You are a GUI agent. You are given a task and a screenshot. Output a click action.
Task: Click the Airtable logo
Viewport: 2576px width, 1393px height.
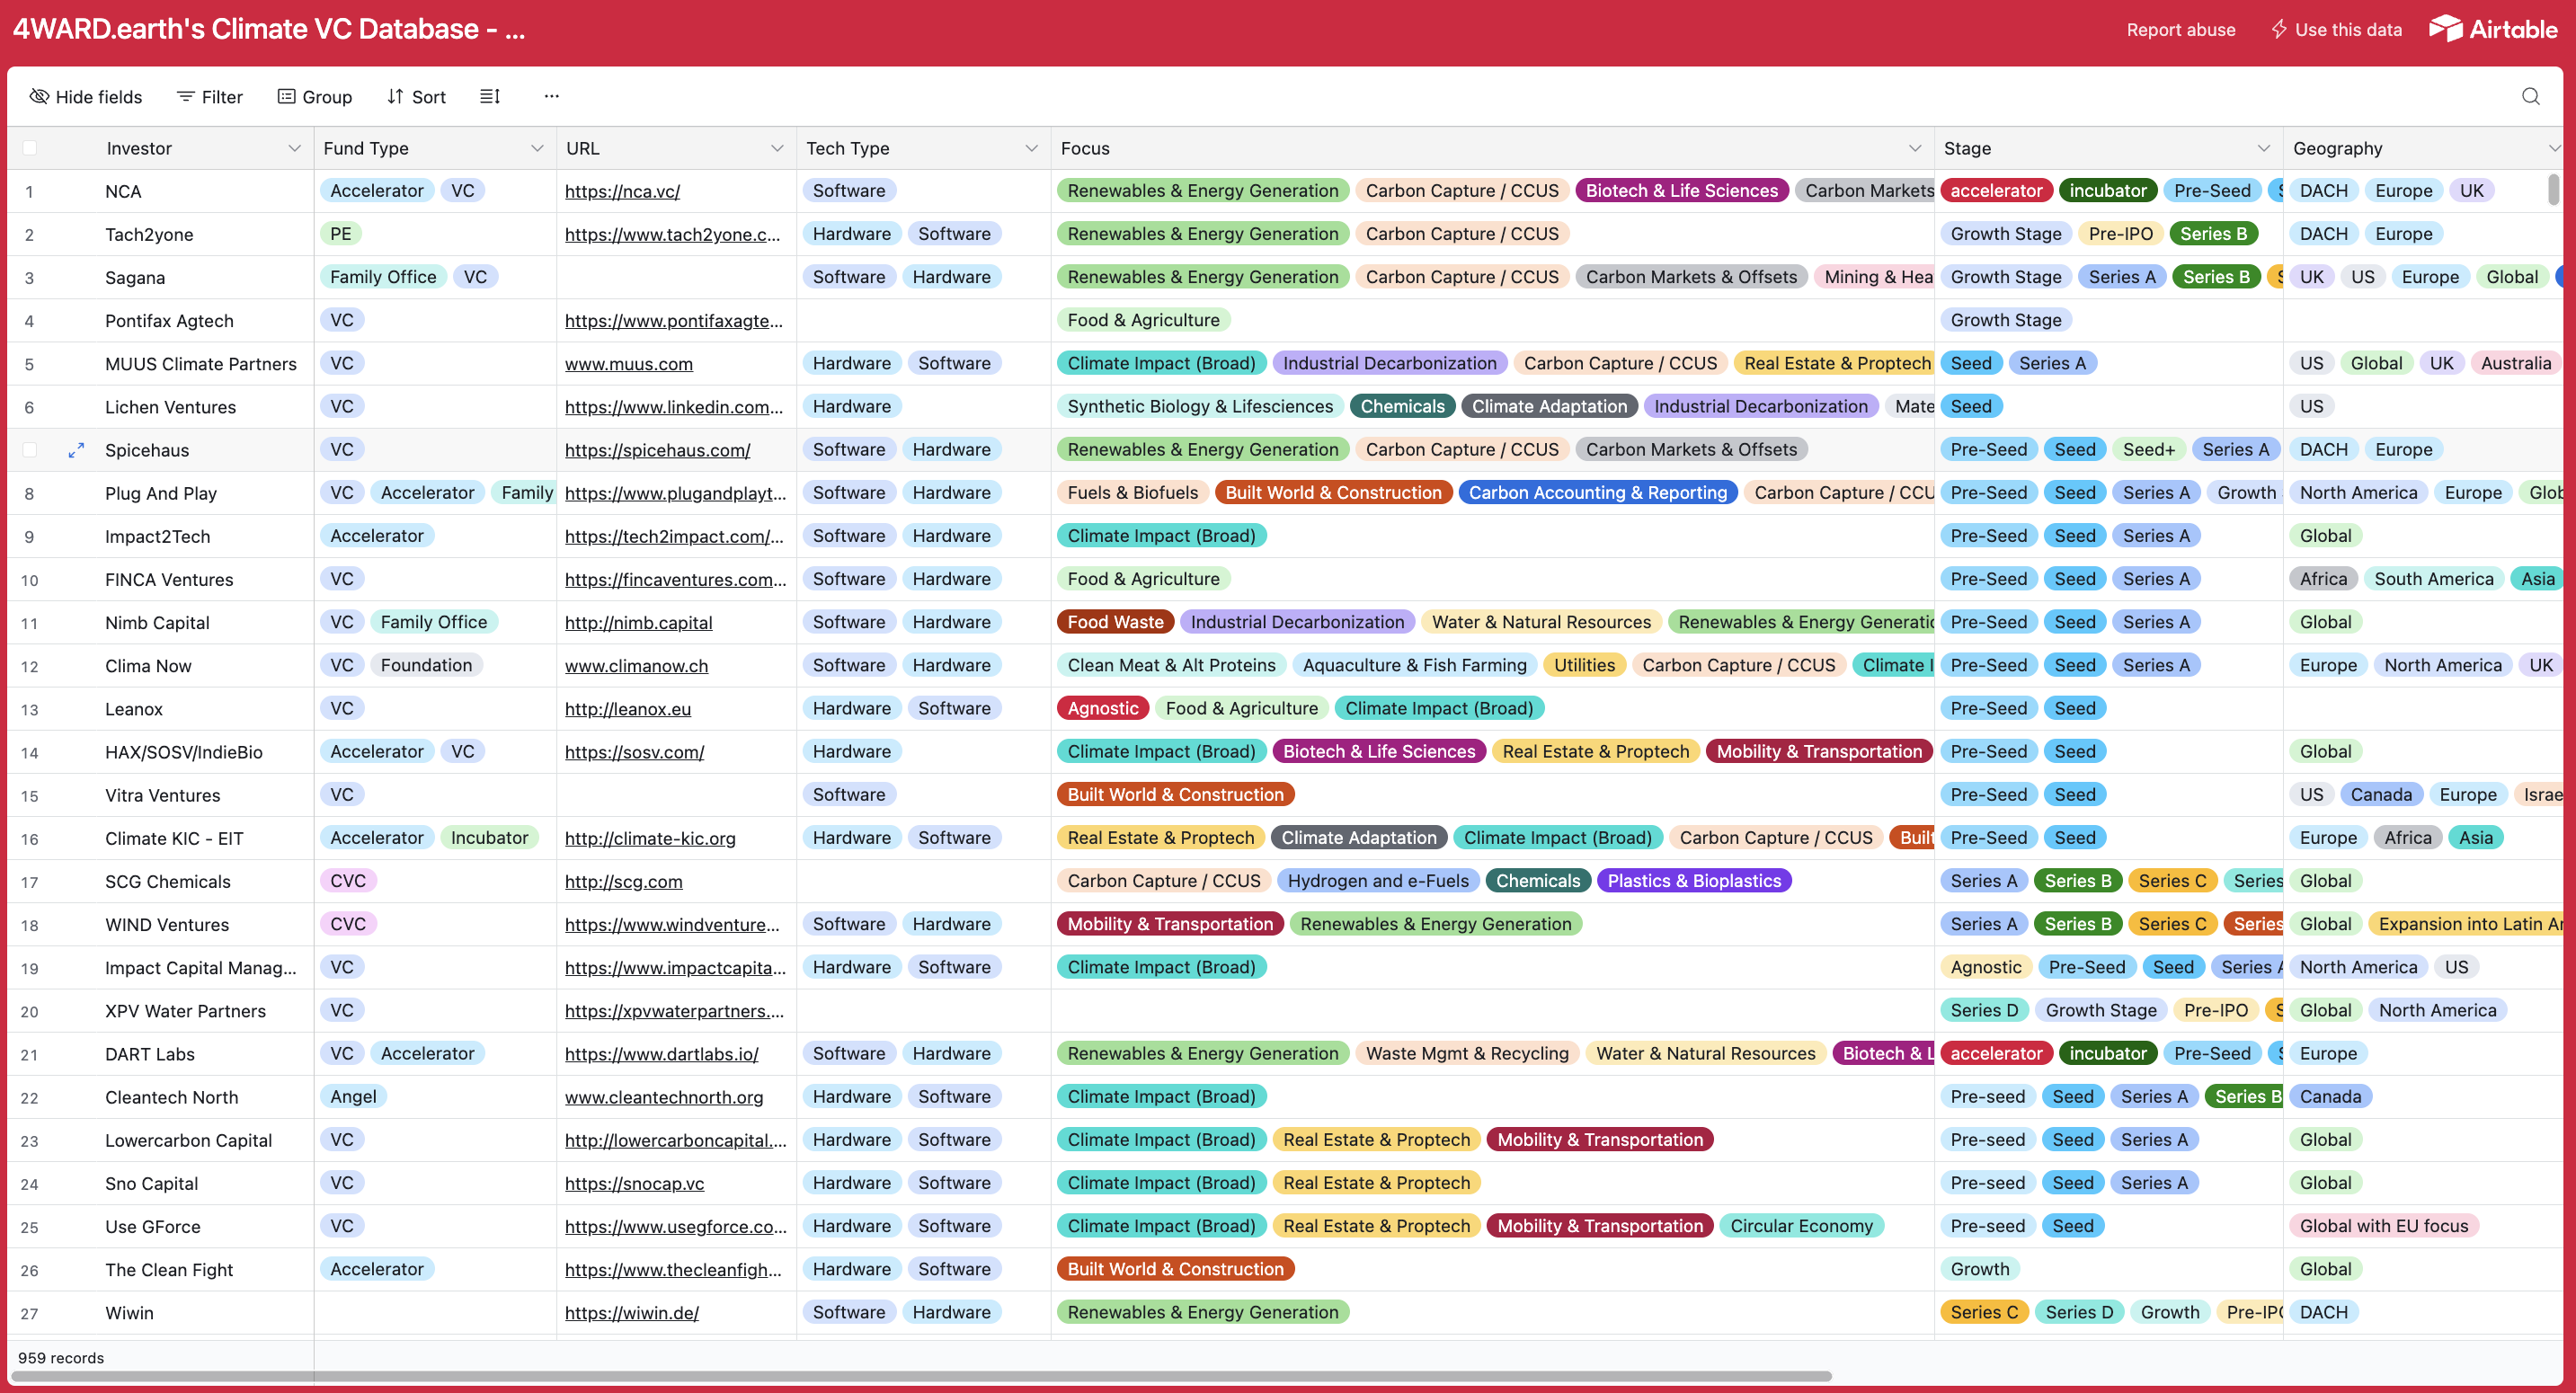(x=2493, y=29)
